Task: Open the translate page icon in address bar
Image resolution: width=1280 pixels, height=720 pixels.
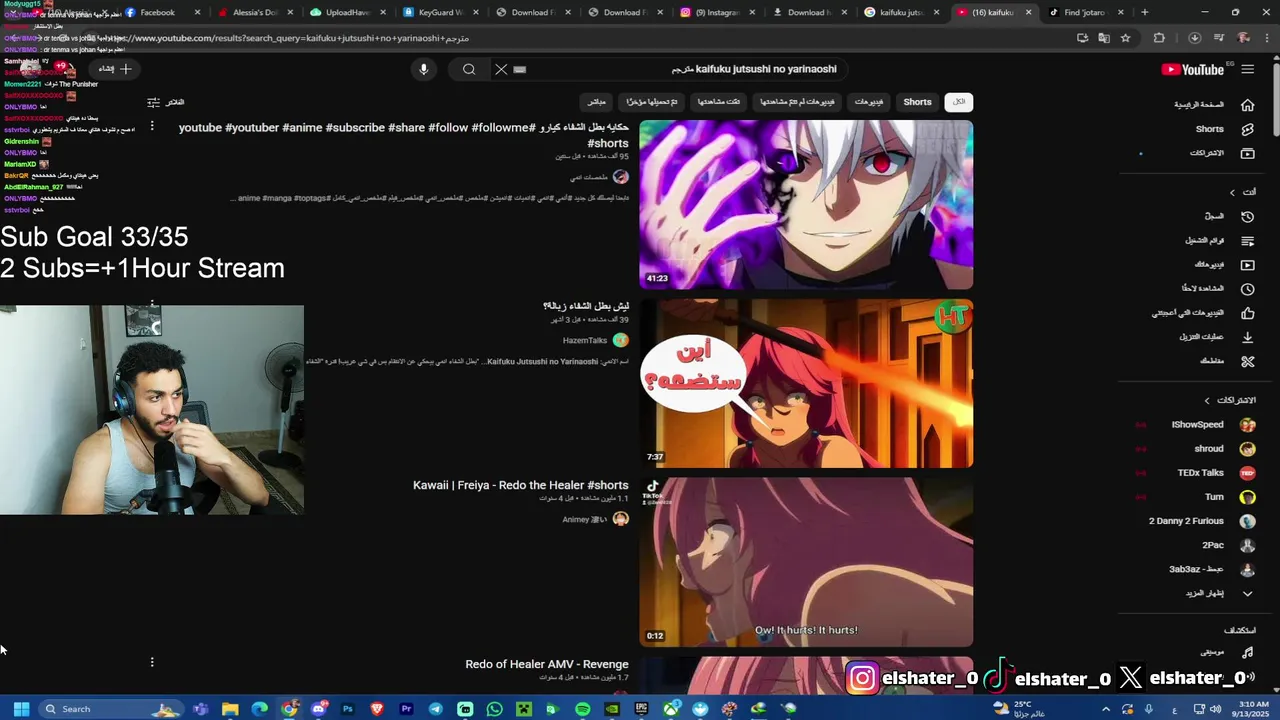Action: point(1103,38)
